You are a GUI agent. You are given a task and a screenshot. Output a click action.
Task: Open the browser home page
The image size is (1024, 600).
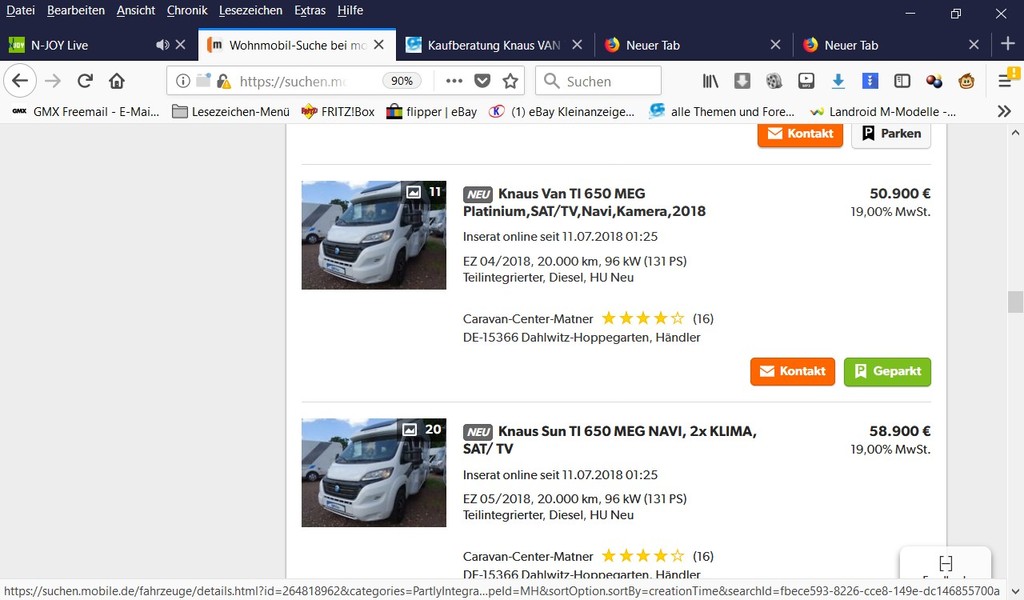click(x=117, y=81)
